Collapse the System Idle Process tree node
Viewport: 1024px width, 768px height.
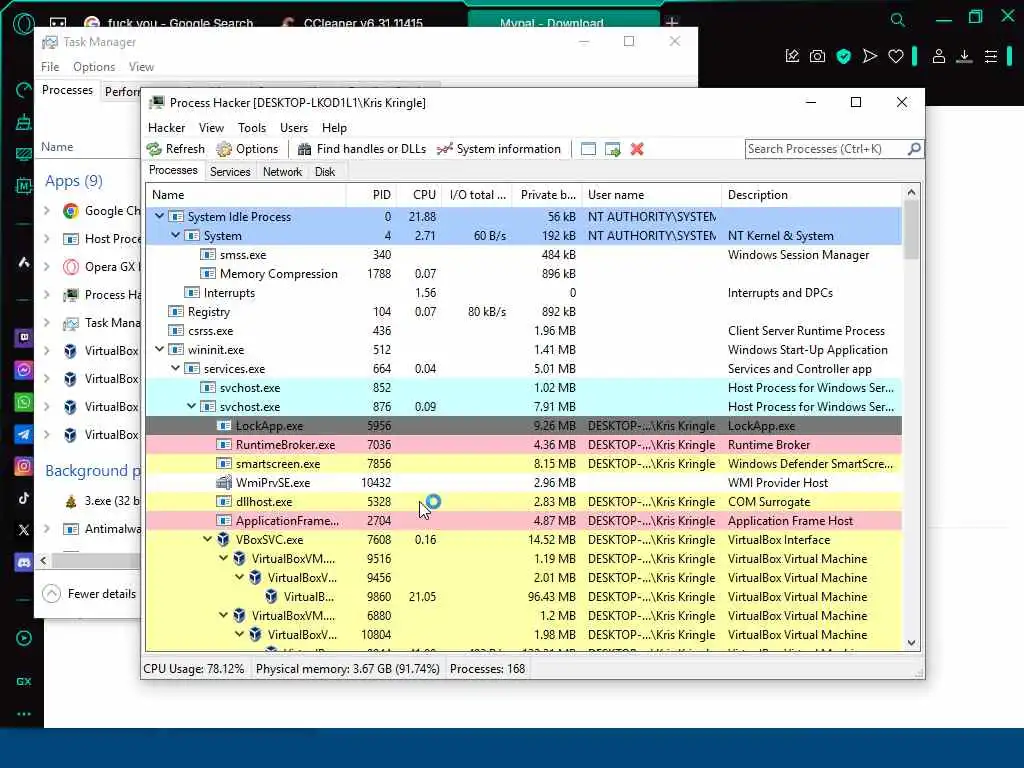159,216
